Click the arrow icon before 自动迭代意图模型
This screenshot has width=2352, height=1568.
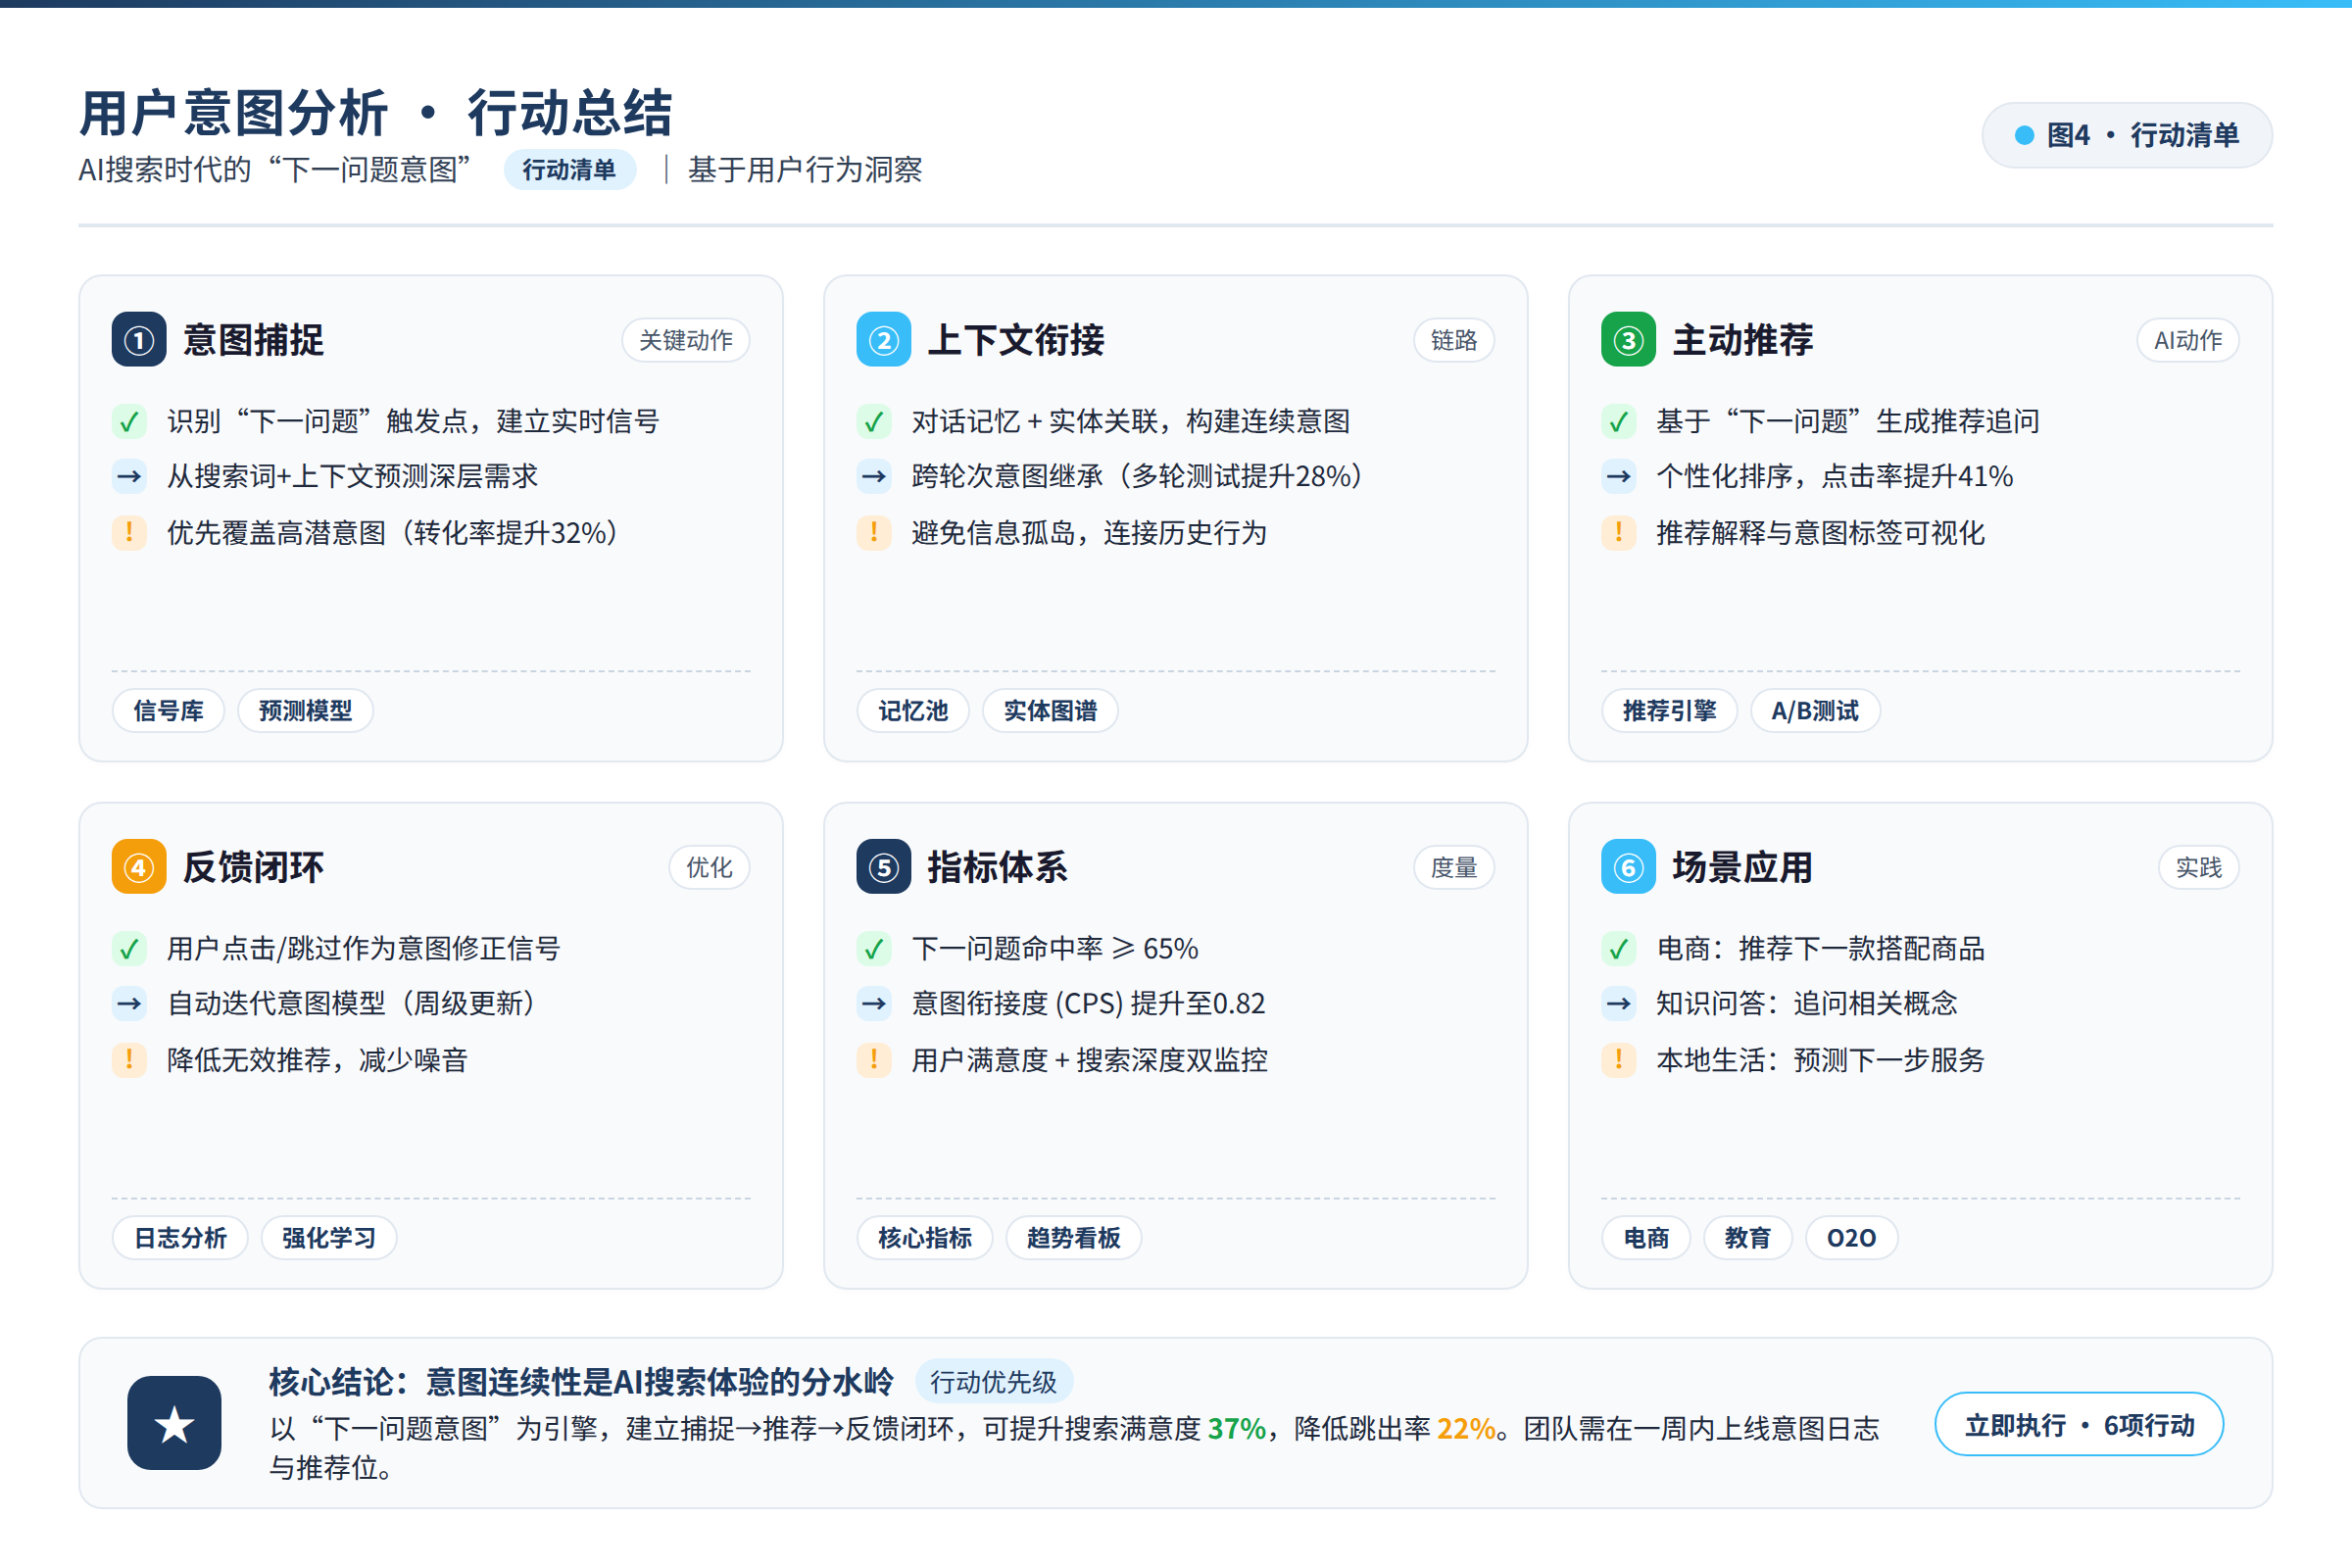tap(129, 1003)
